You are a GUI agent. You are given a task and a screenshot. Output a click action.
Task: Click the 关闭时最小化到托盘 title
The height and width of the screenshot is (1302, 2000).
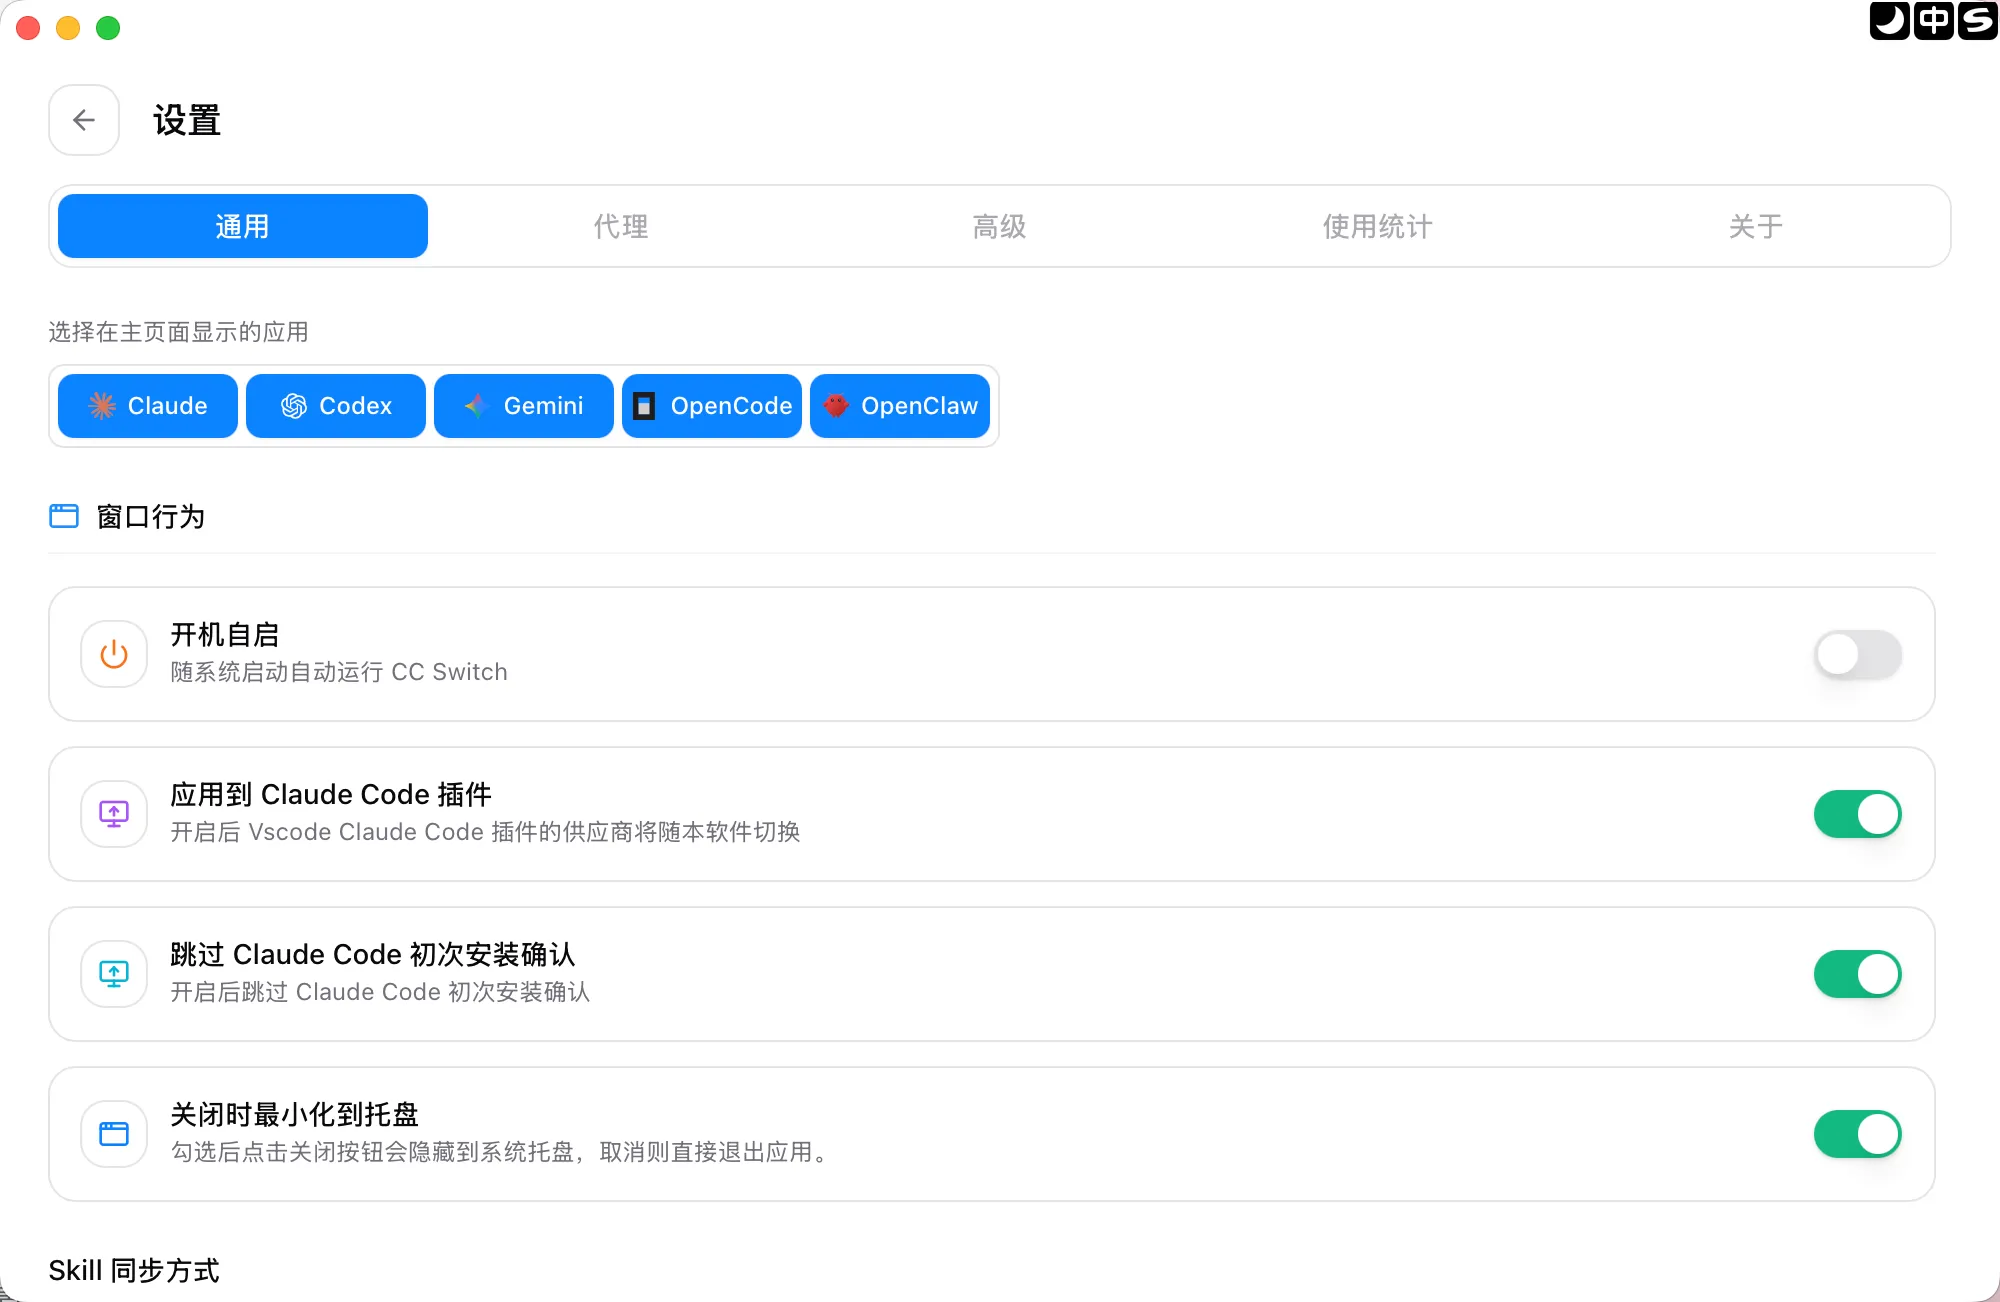click(295, 1114)
